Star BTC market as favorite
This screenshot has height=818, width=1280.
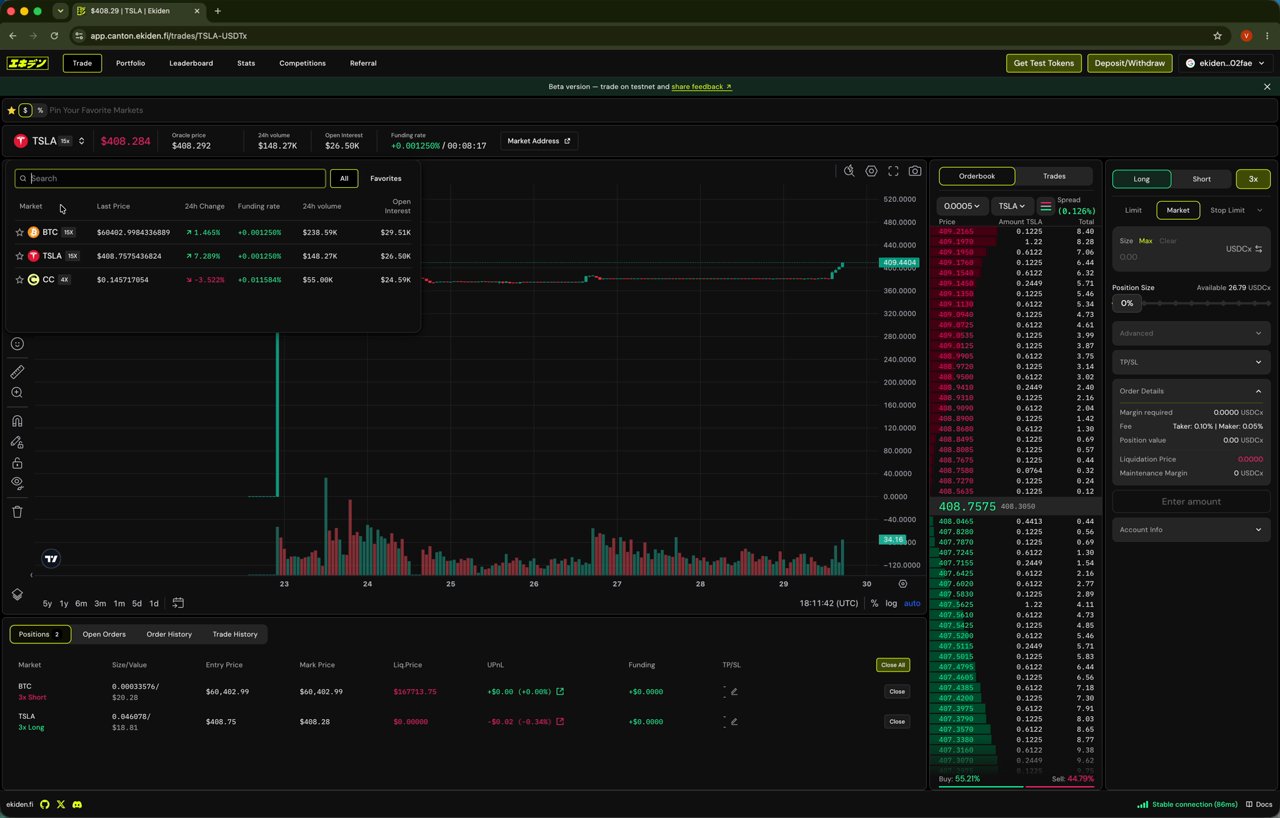coord(19,232)
